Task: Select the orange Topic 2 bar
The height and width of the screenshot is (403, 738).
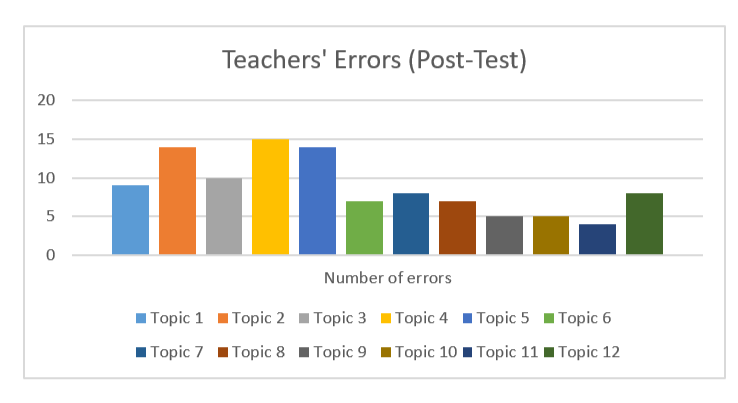Action: pyautogui.click(x=177, y=201)
